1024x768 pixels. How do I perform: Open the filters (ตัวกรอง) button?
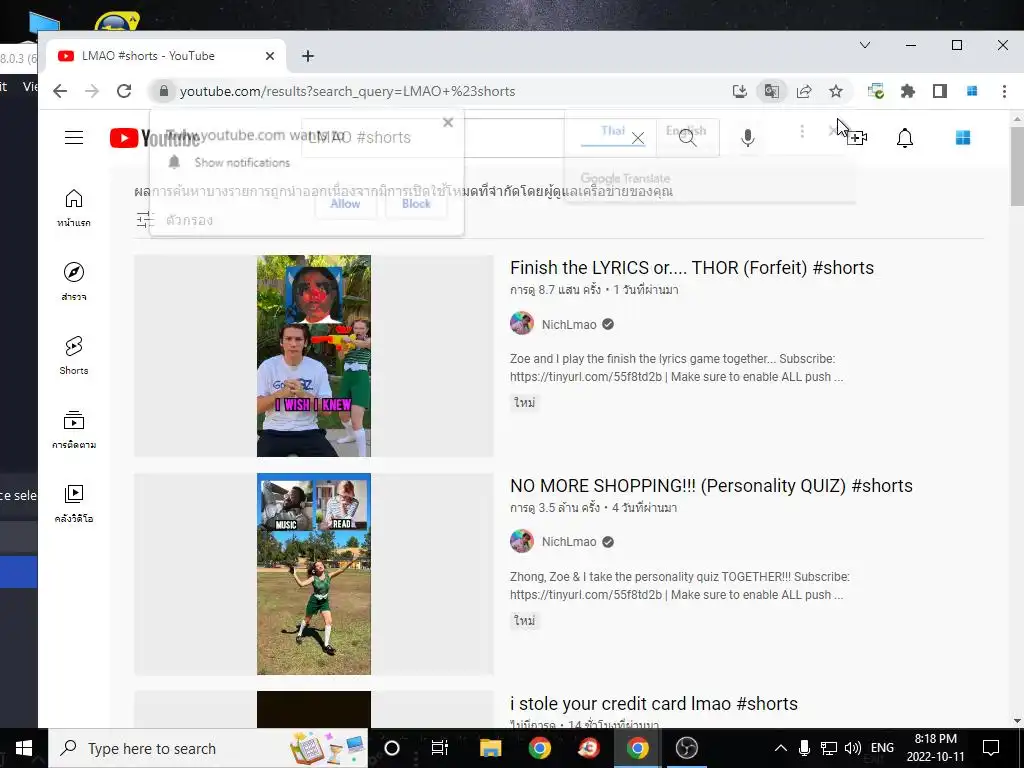tap(174, 220)
